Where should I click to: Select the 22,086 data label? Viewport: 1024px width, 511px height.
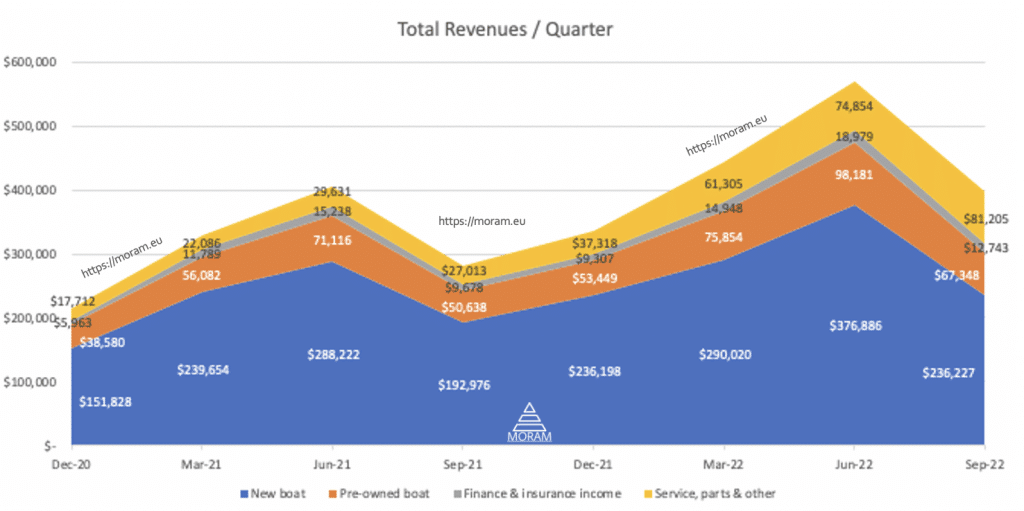(x=202, y=244)
